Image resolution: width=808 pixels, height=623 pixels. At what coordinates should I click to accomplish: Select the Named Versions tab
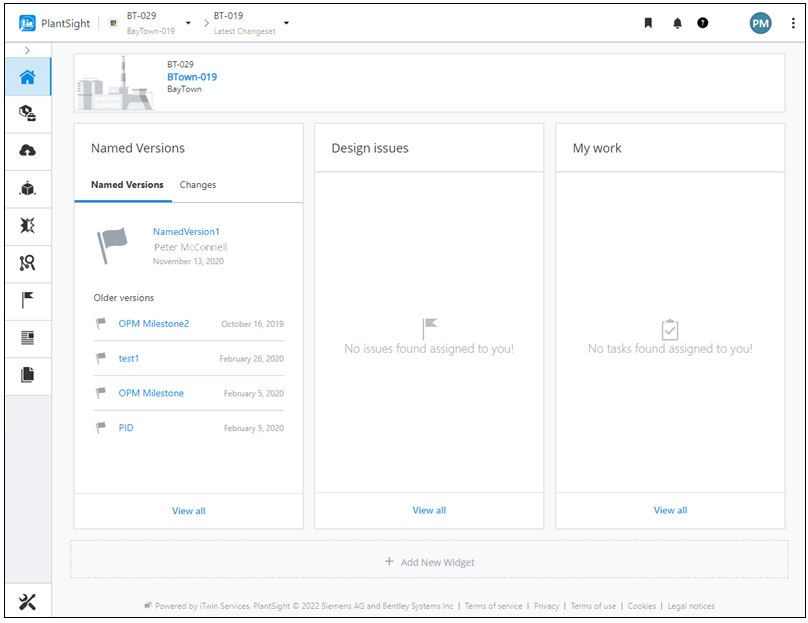tap(127, 185)
